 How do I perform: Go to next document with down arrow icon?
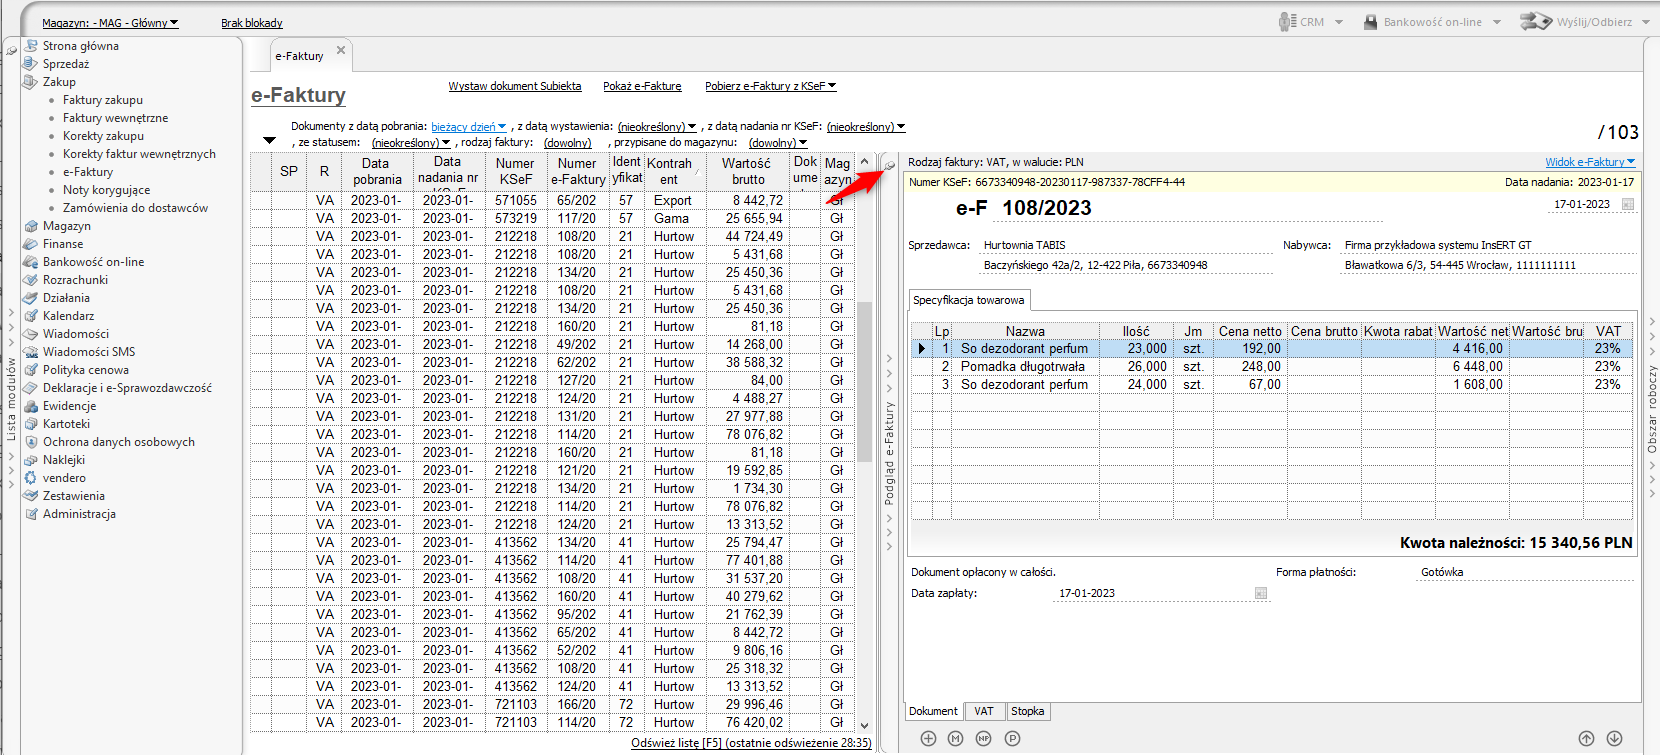(x=1614, y=738)
